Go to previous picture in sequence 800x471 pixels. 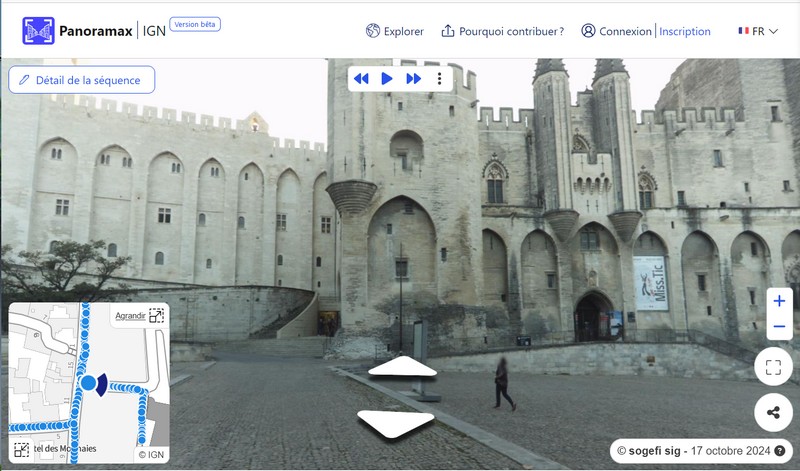coord(361,78)
